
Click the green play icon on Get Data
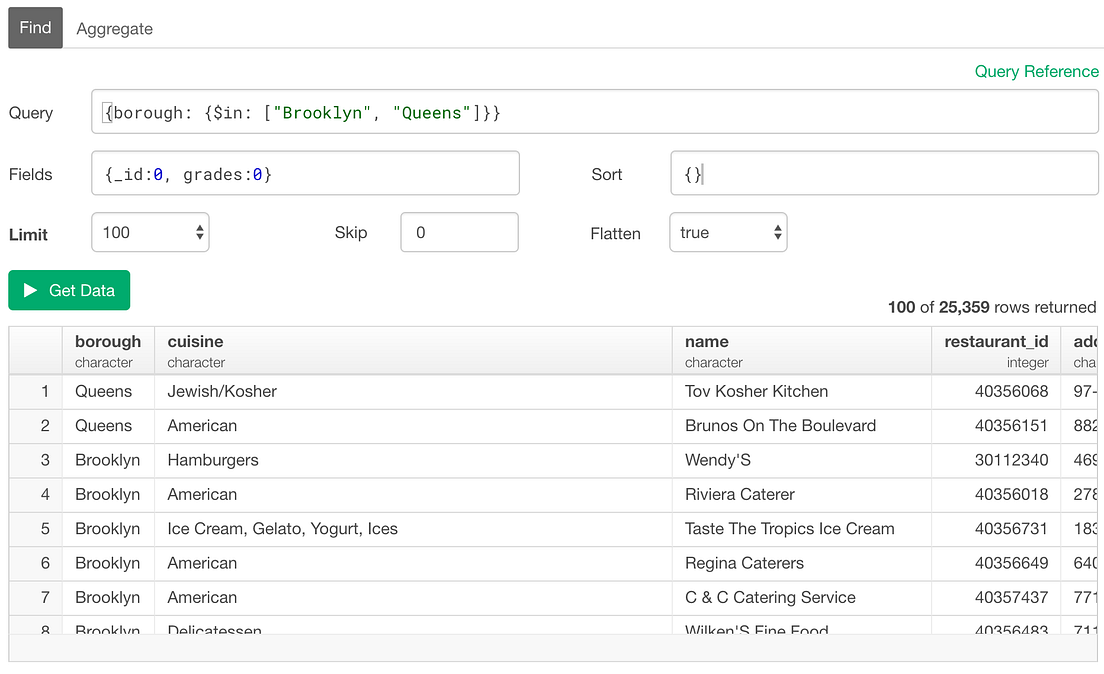(x=32, y=290)
